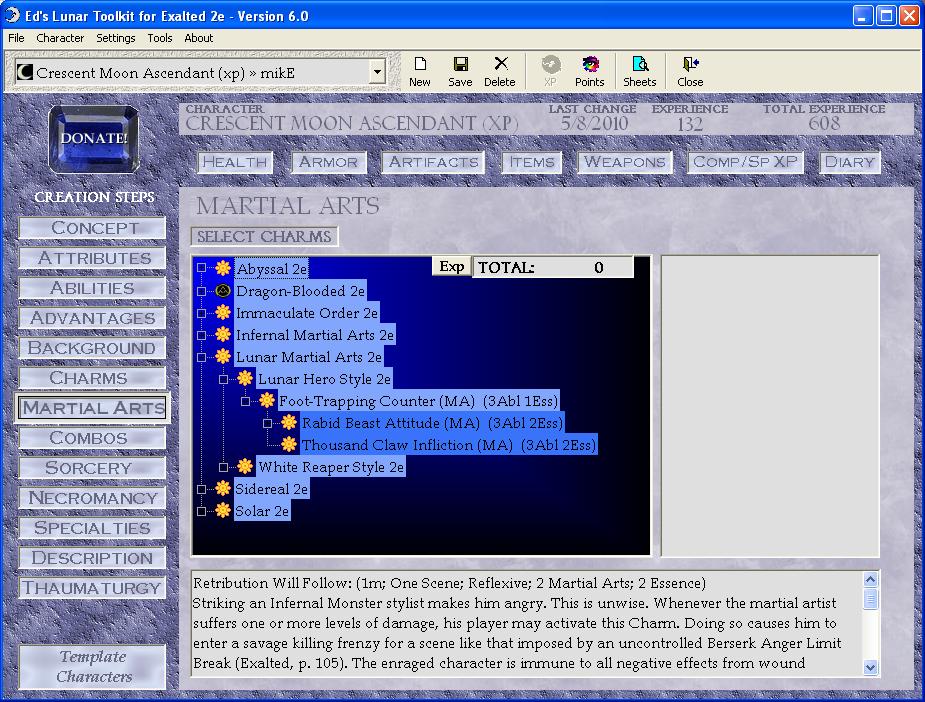Click the dark icon beside Dragon-Blooded 2e
The height and width of the screenshot is (702, 925).
223,291
